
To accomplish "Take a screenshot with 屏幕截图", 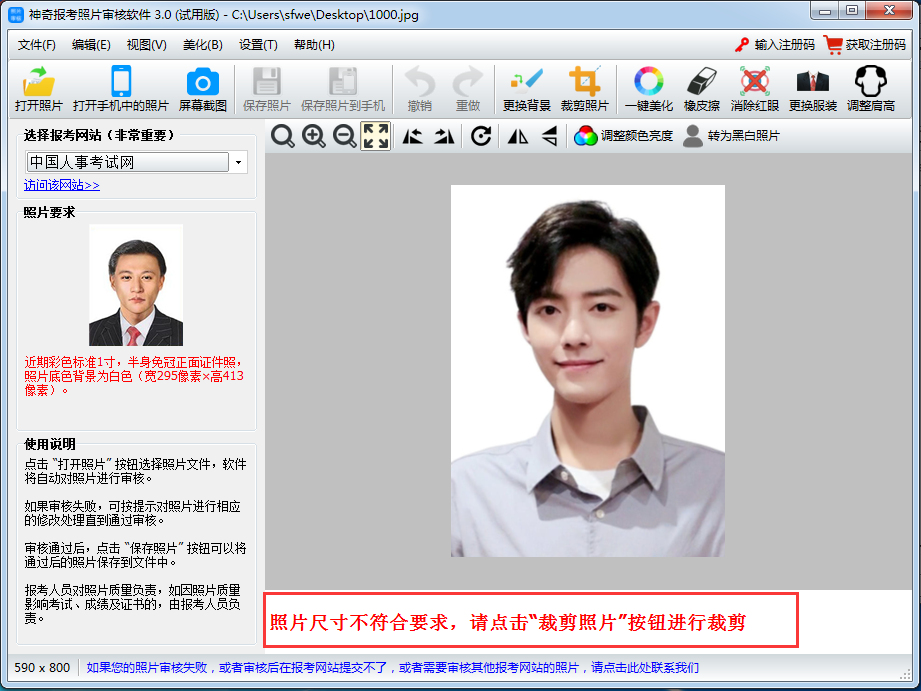I will (203, 89).
